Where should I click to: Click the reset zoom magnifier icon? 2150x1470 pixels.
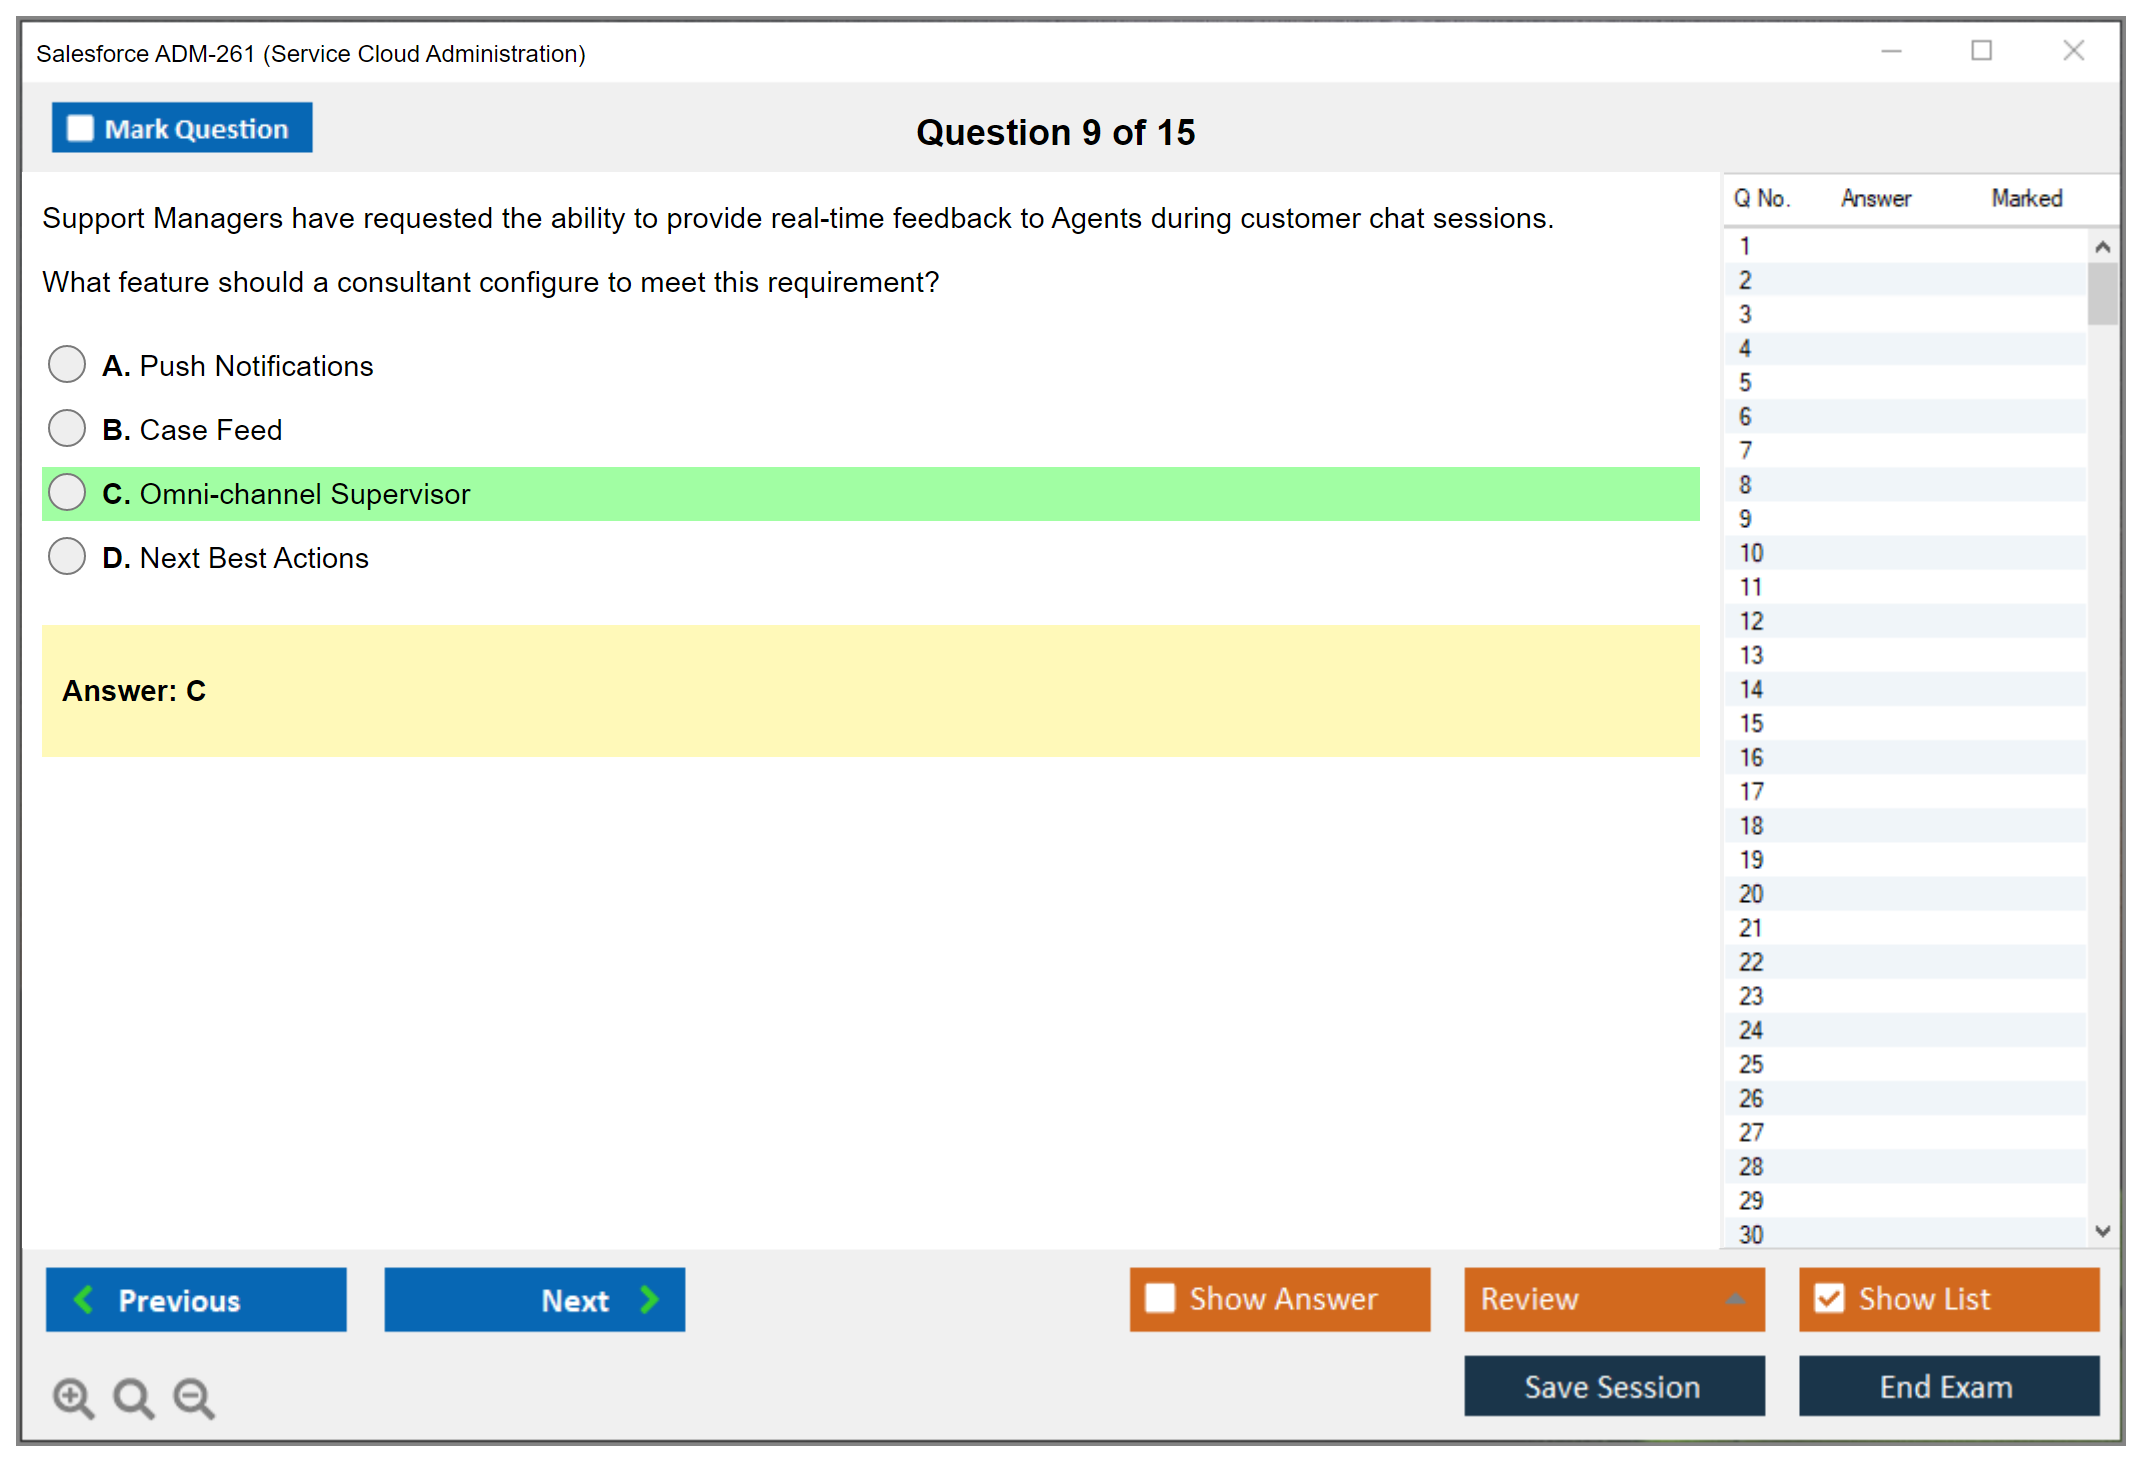click(133, 1397)
